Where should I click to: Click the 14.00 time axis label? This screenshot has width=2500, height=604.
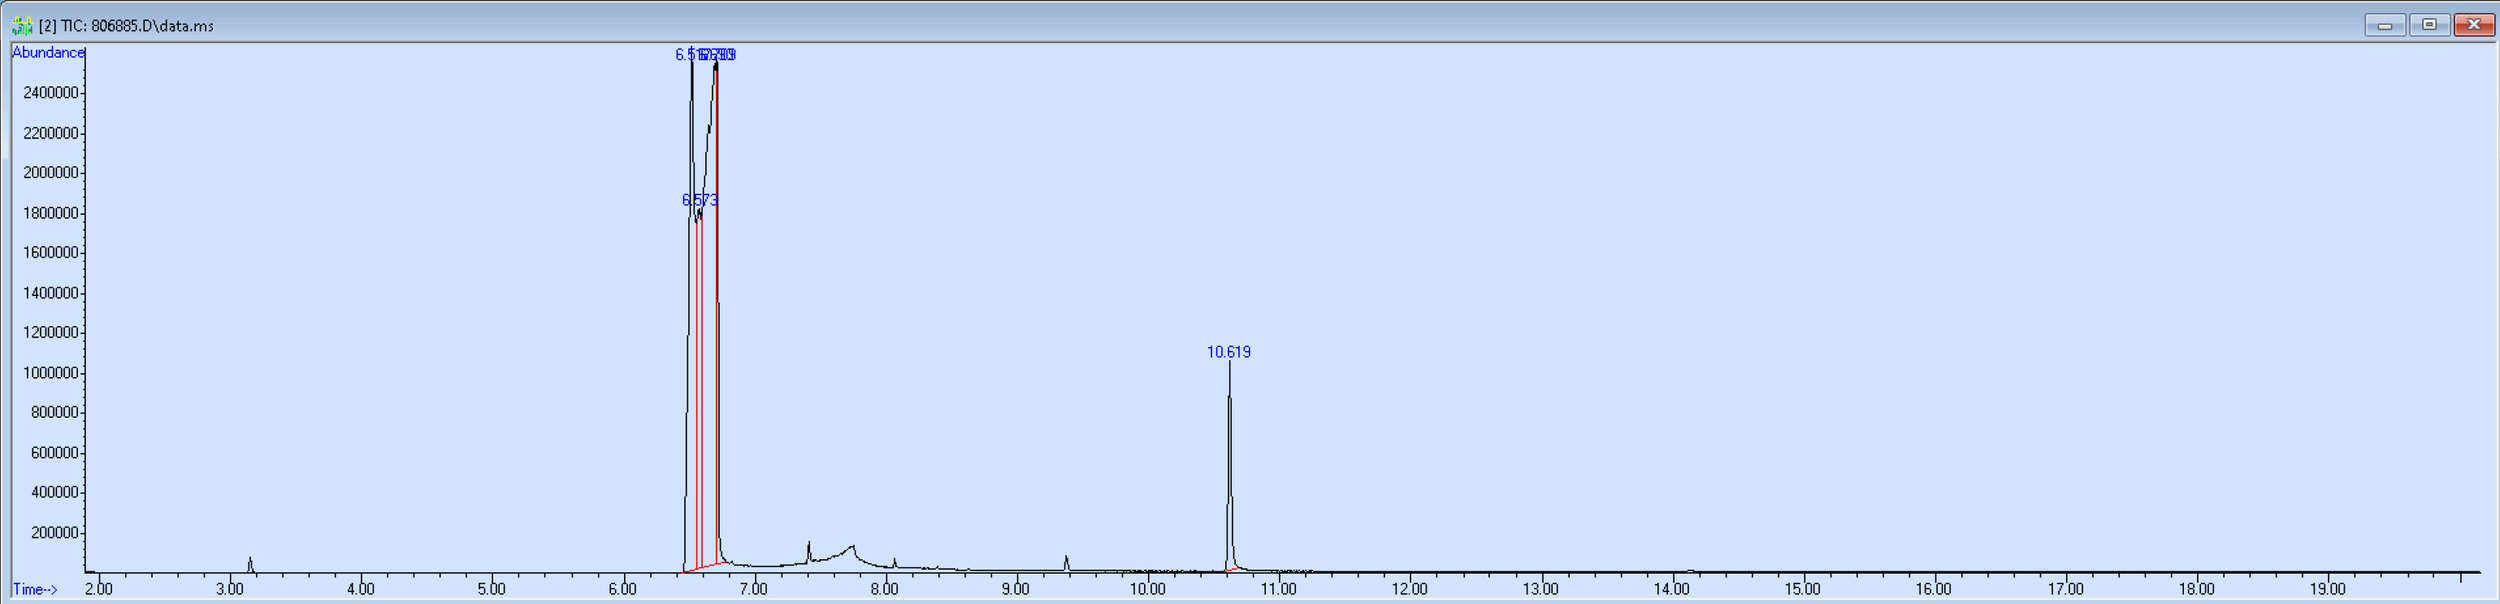click(x=1672, y=589)
